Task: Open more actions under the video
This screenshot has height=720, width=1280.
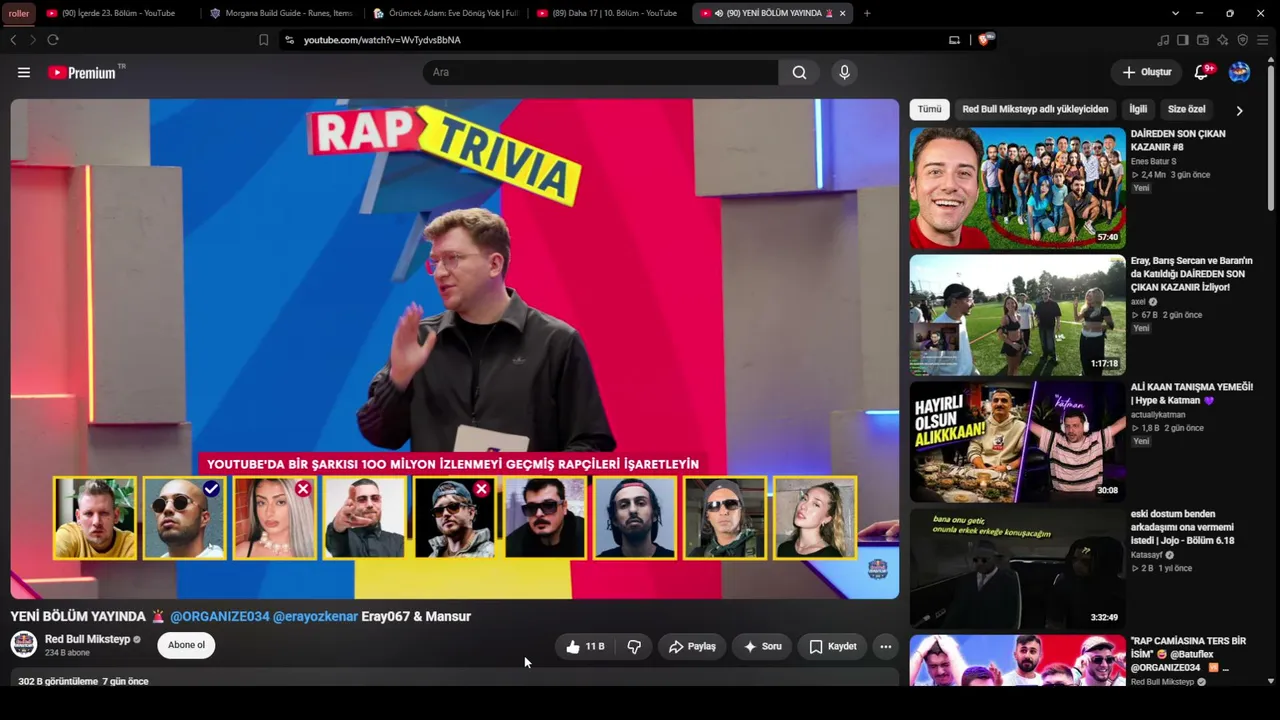Action: point(885,647)
